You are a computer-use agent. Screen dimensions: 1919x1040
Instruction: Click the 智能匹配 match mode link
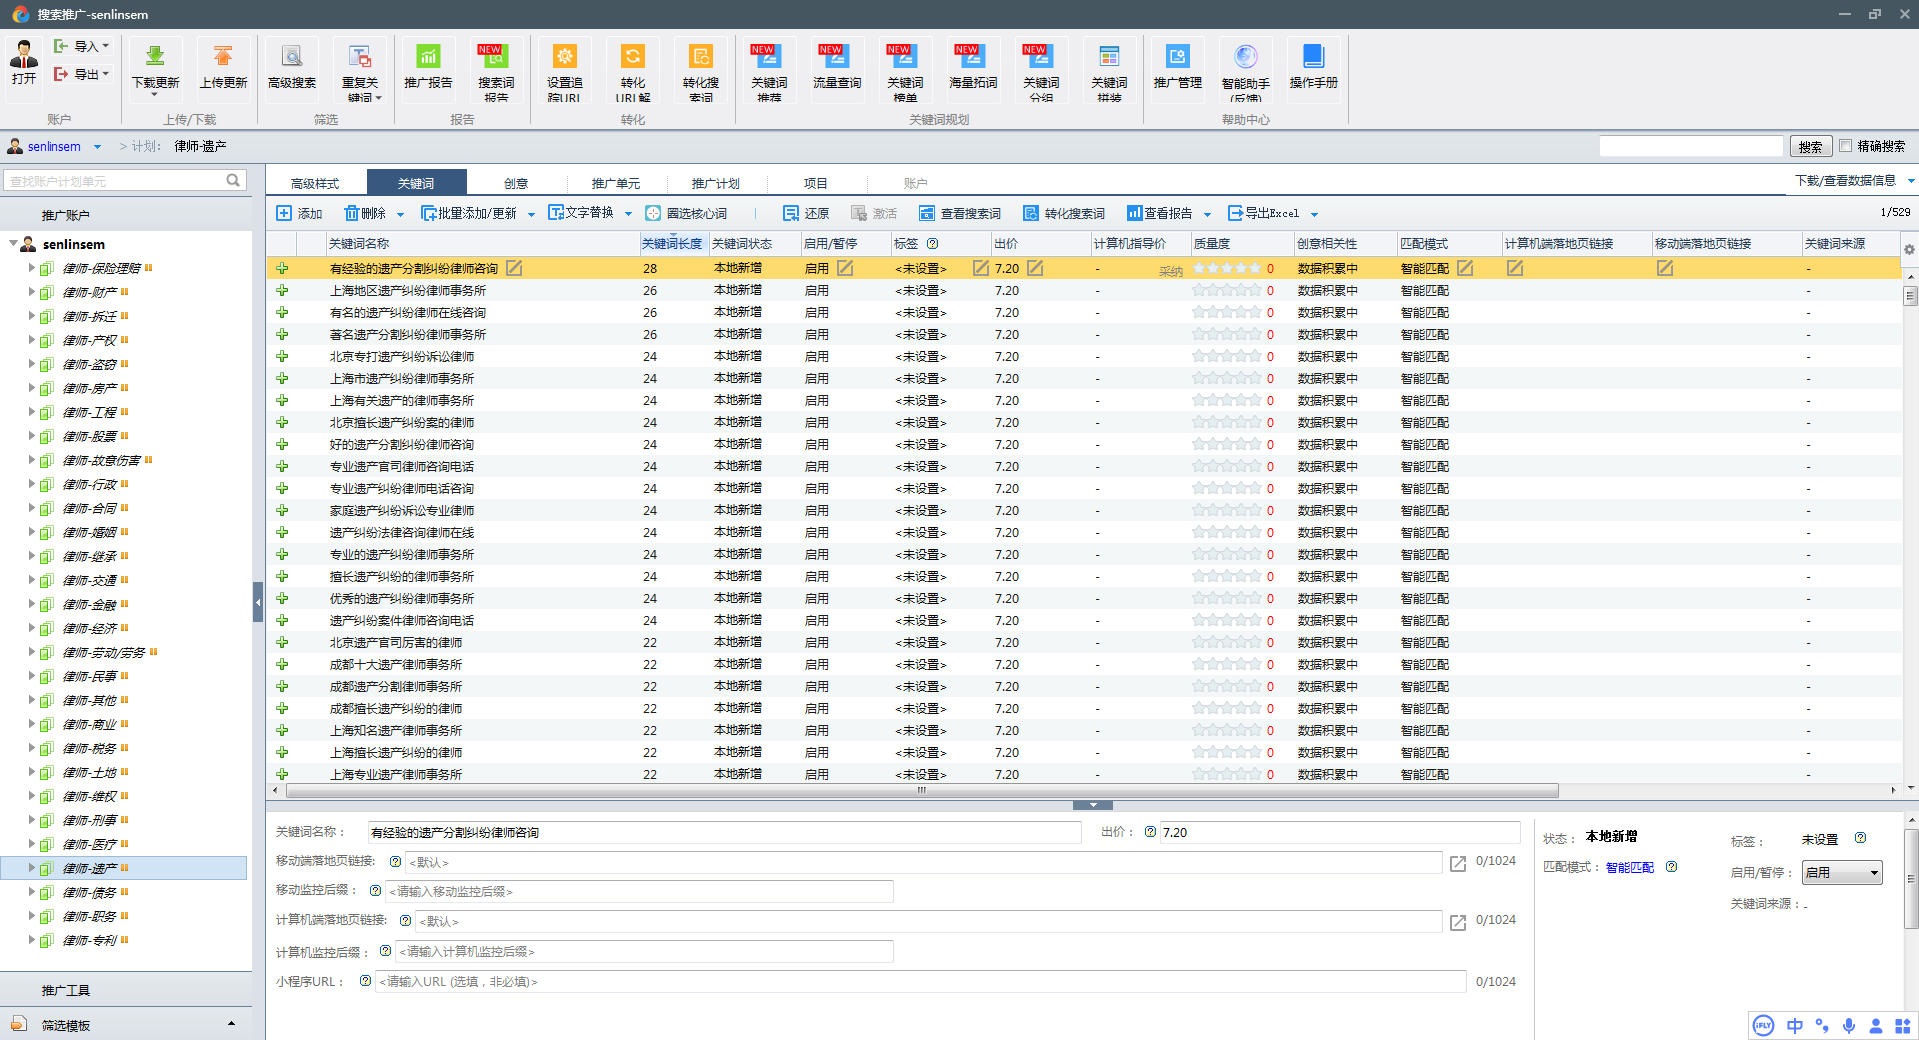[1629, 868]
